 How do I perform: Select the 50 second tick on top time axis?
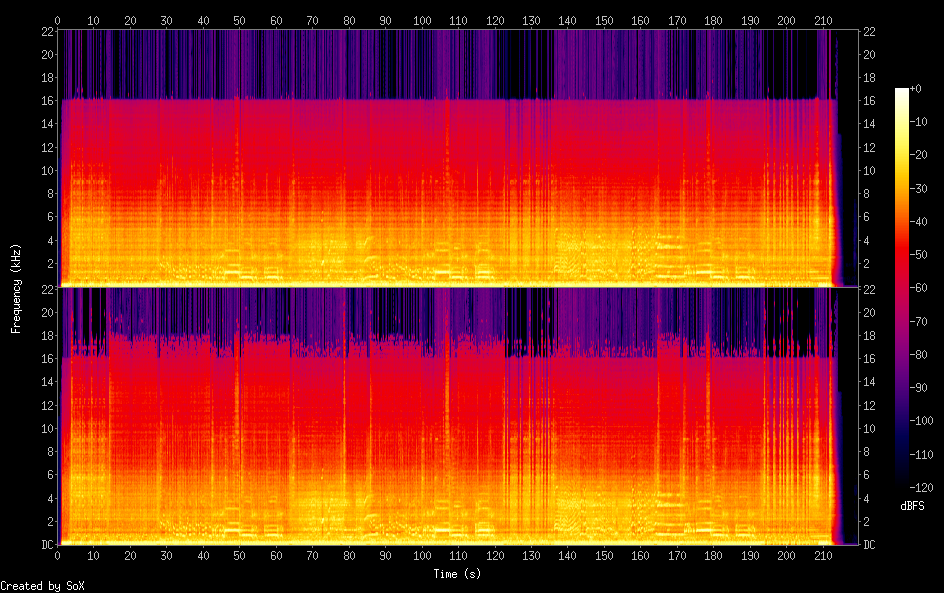point(240,20)
